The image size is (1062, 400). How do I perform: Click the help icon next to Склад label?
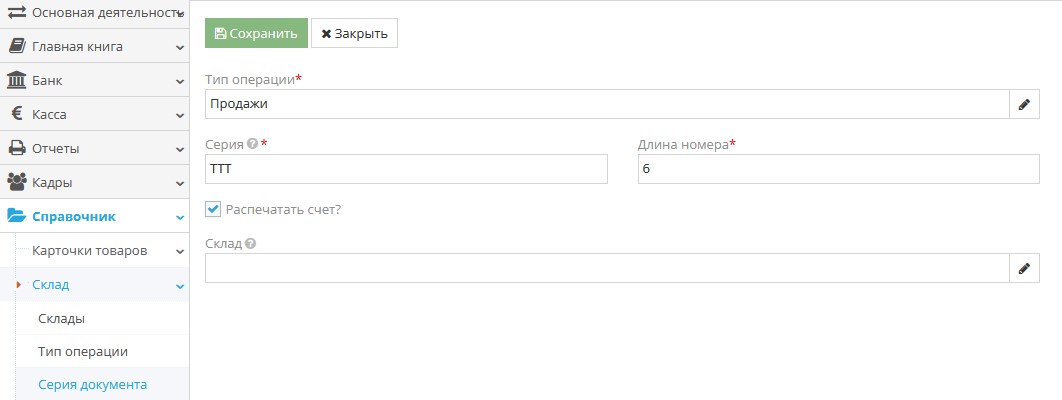(x=250, y=243)
